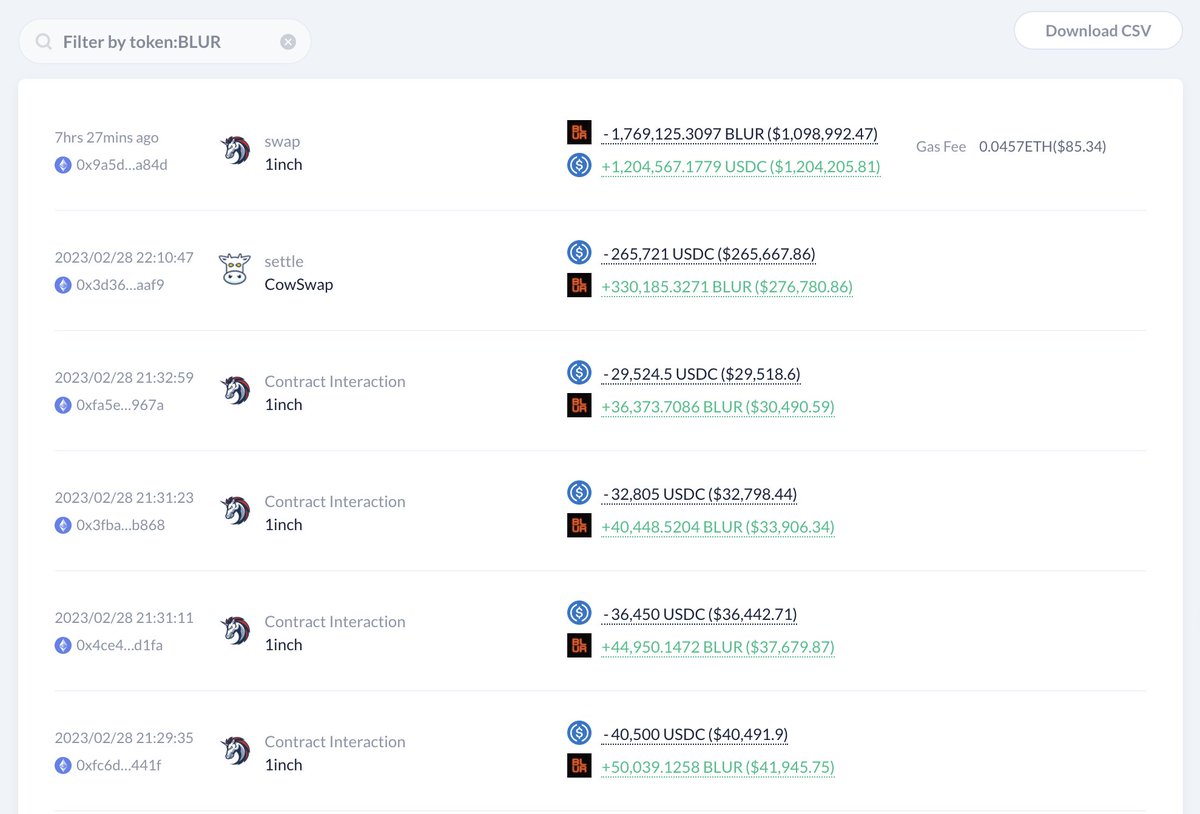Click 1inch name in the swap row
This screenshot has width=1200, height=814.
click(x=283, y=164)
